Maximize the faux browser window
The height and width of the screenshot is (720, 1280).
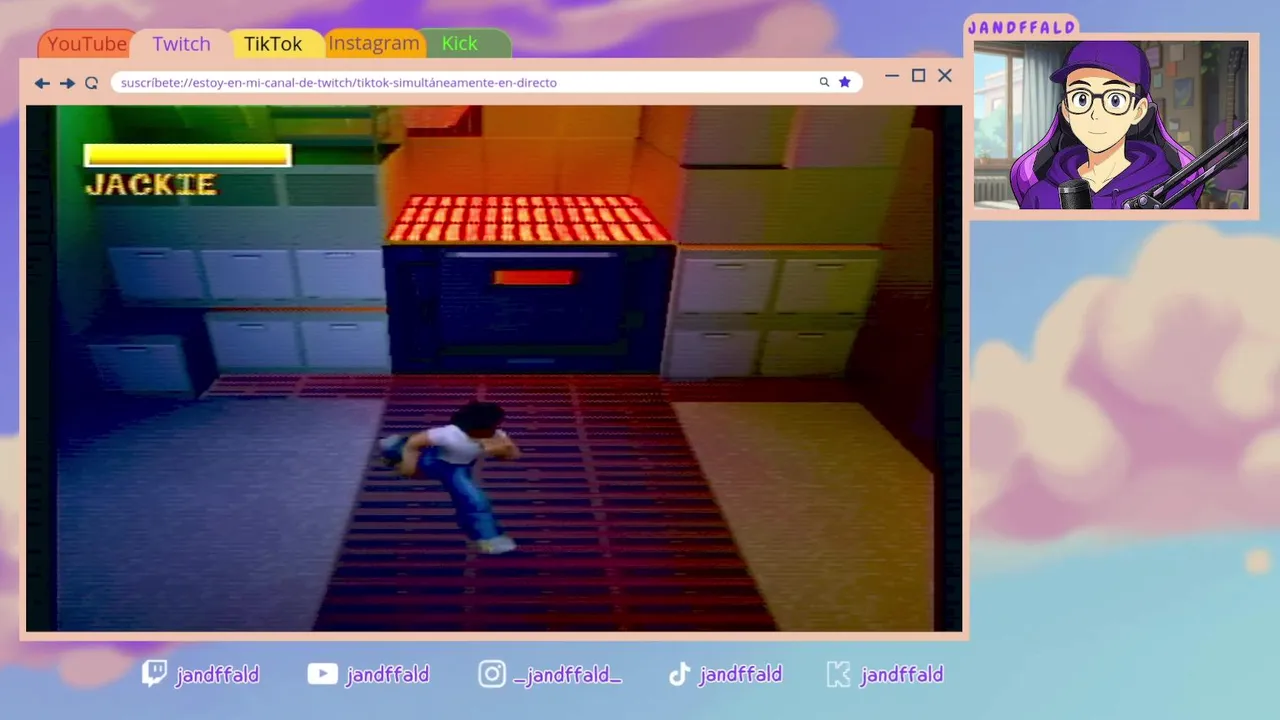tap(918, 76)
